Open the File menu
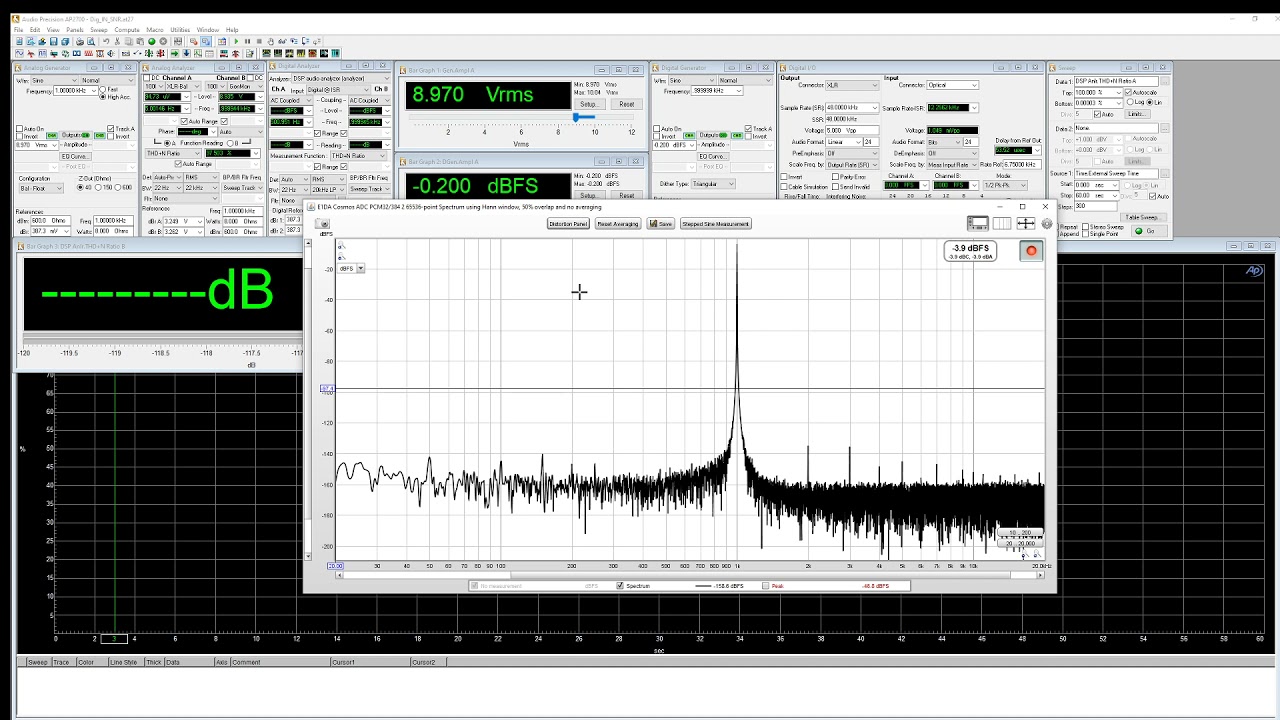Image resolution: width=1280 pixels, height=720 pixels. 18,30
